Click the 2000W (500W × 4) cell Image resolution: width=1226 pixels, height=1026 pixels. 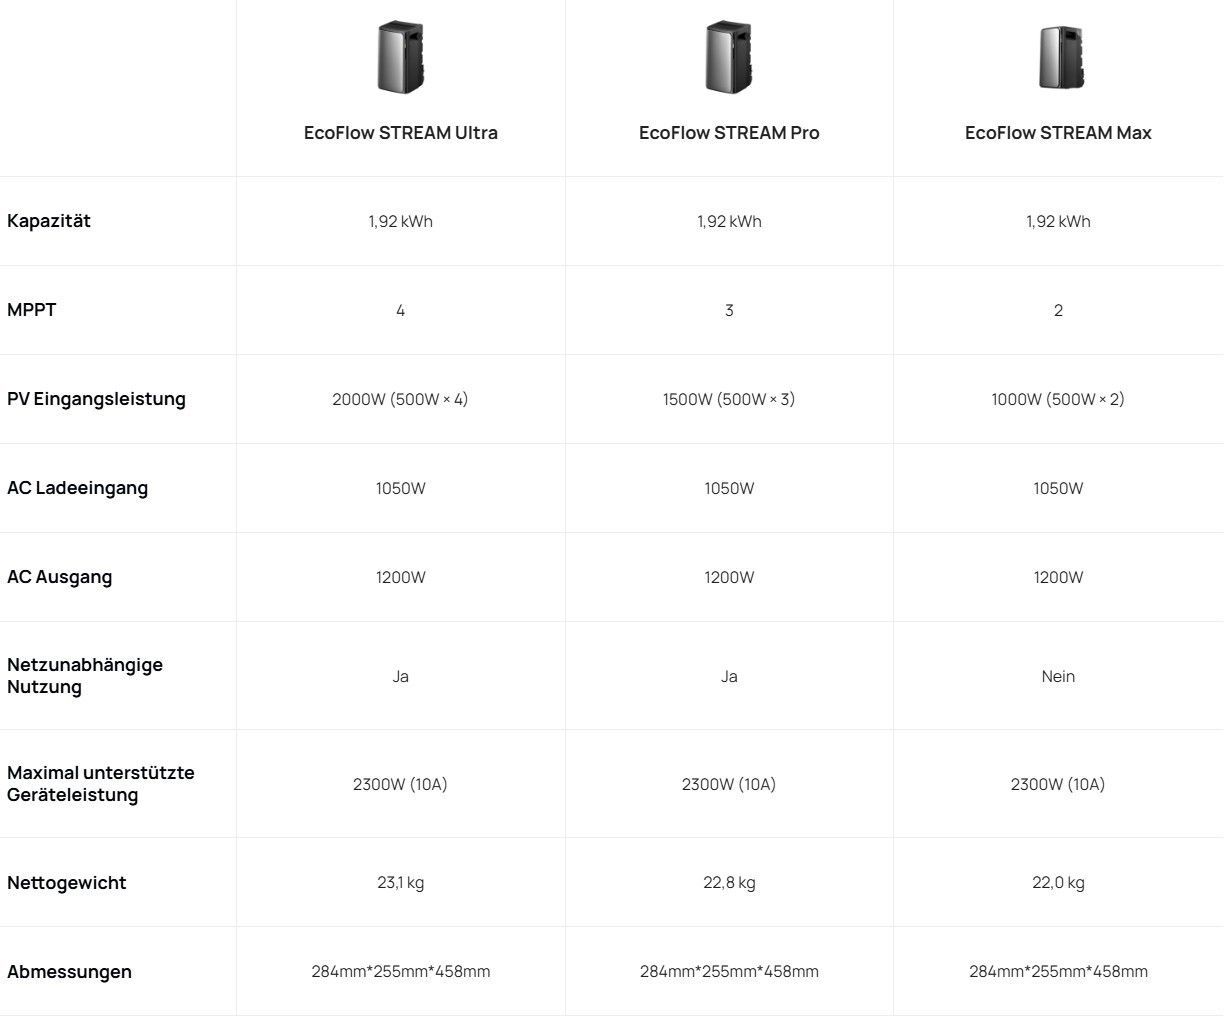click(x=400, y=399)
